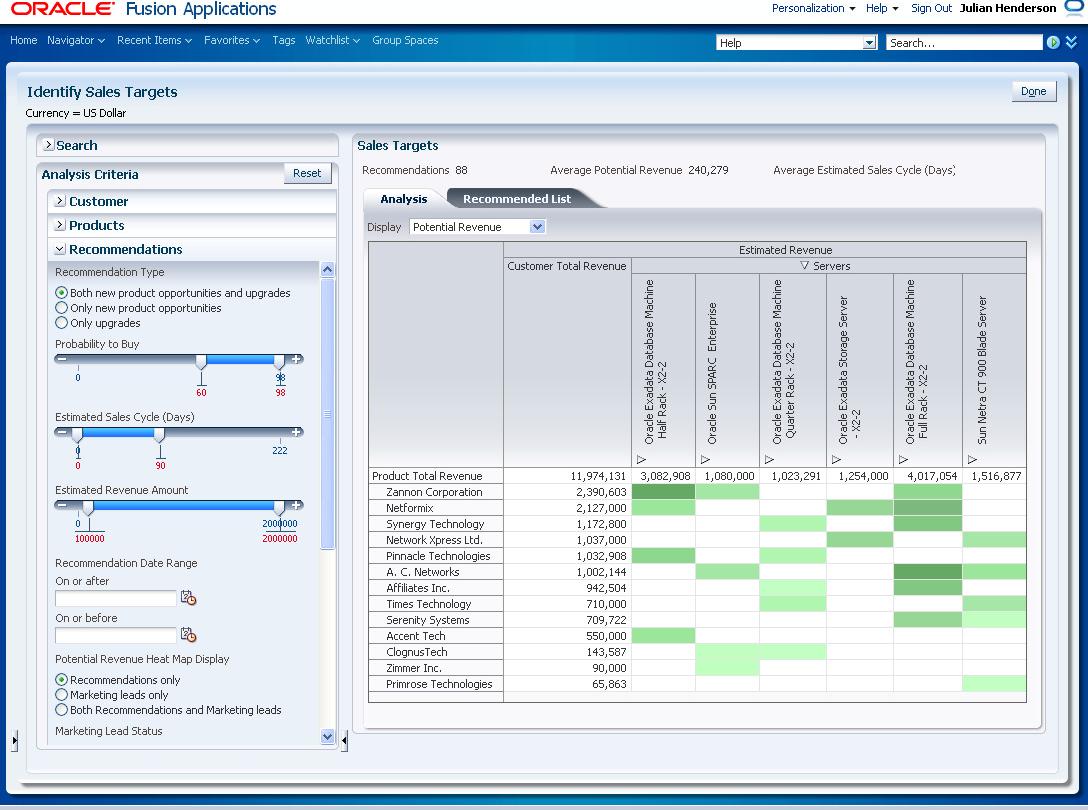Click the sort triangle under Oracle Sun SPARC Enterprise column
This screenshot has width=1088, height=810.
[706, 458]
